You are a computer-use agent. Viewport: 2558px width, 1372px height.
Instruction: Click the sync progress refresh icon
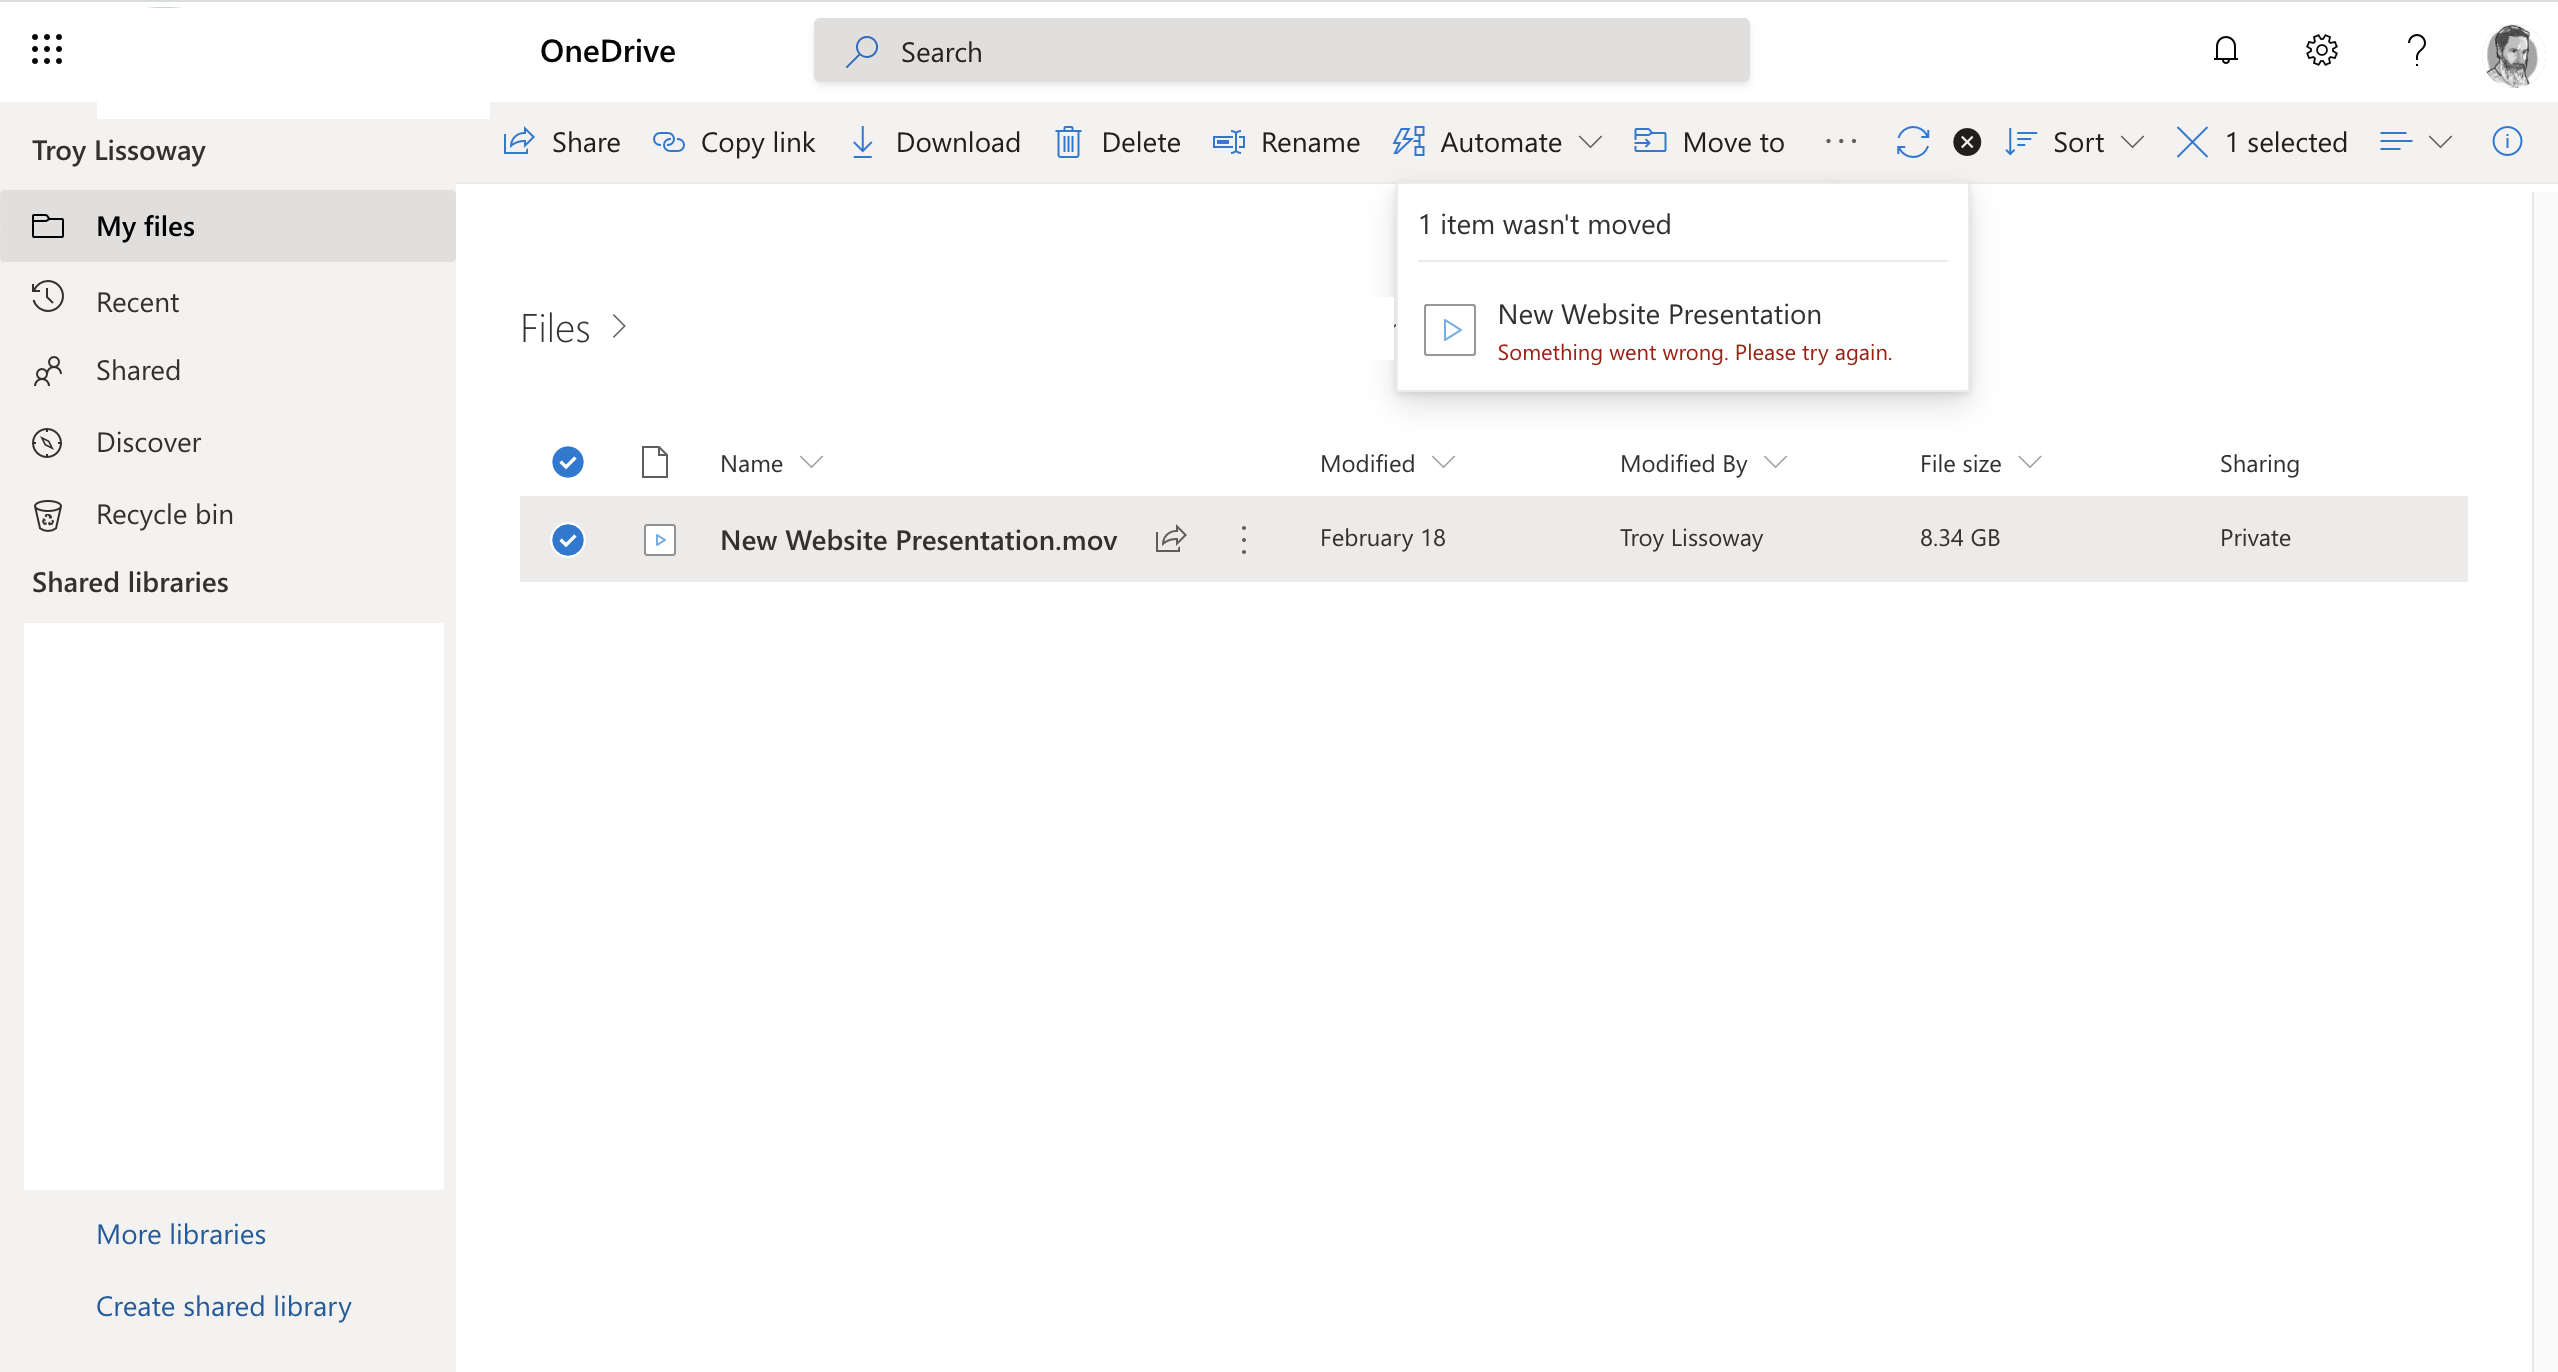[x=1912, y=142]
